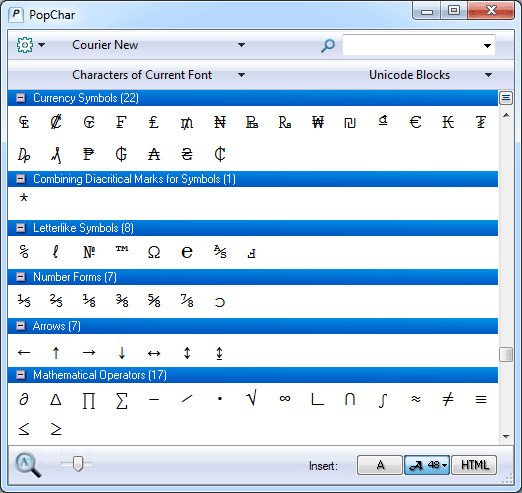Open the Unicode Blocks dropdown
This screenshot has height=493, width=522.
[x=430, y=75]
